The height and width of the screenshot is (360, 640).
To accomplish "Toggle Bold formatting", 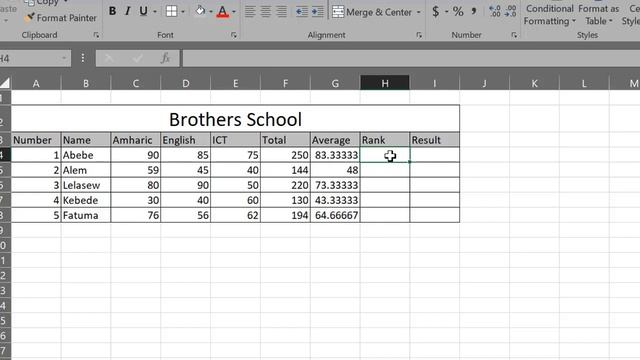I will (112, 11).
